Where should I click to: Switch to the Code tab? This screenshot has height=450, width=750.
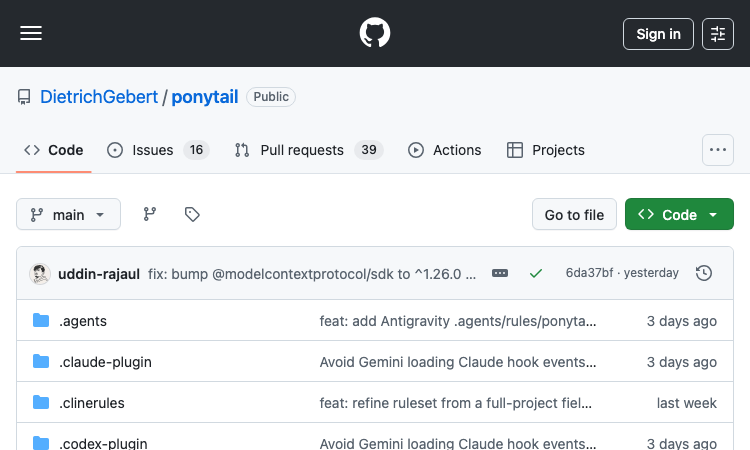[x=54, y=150]
